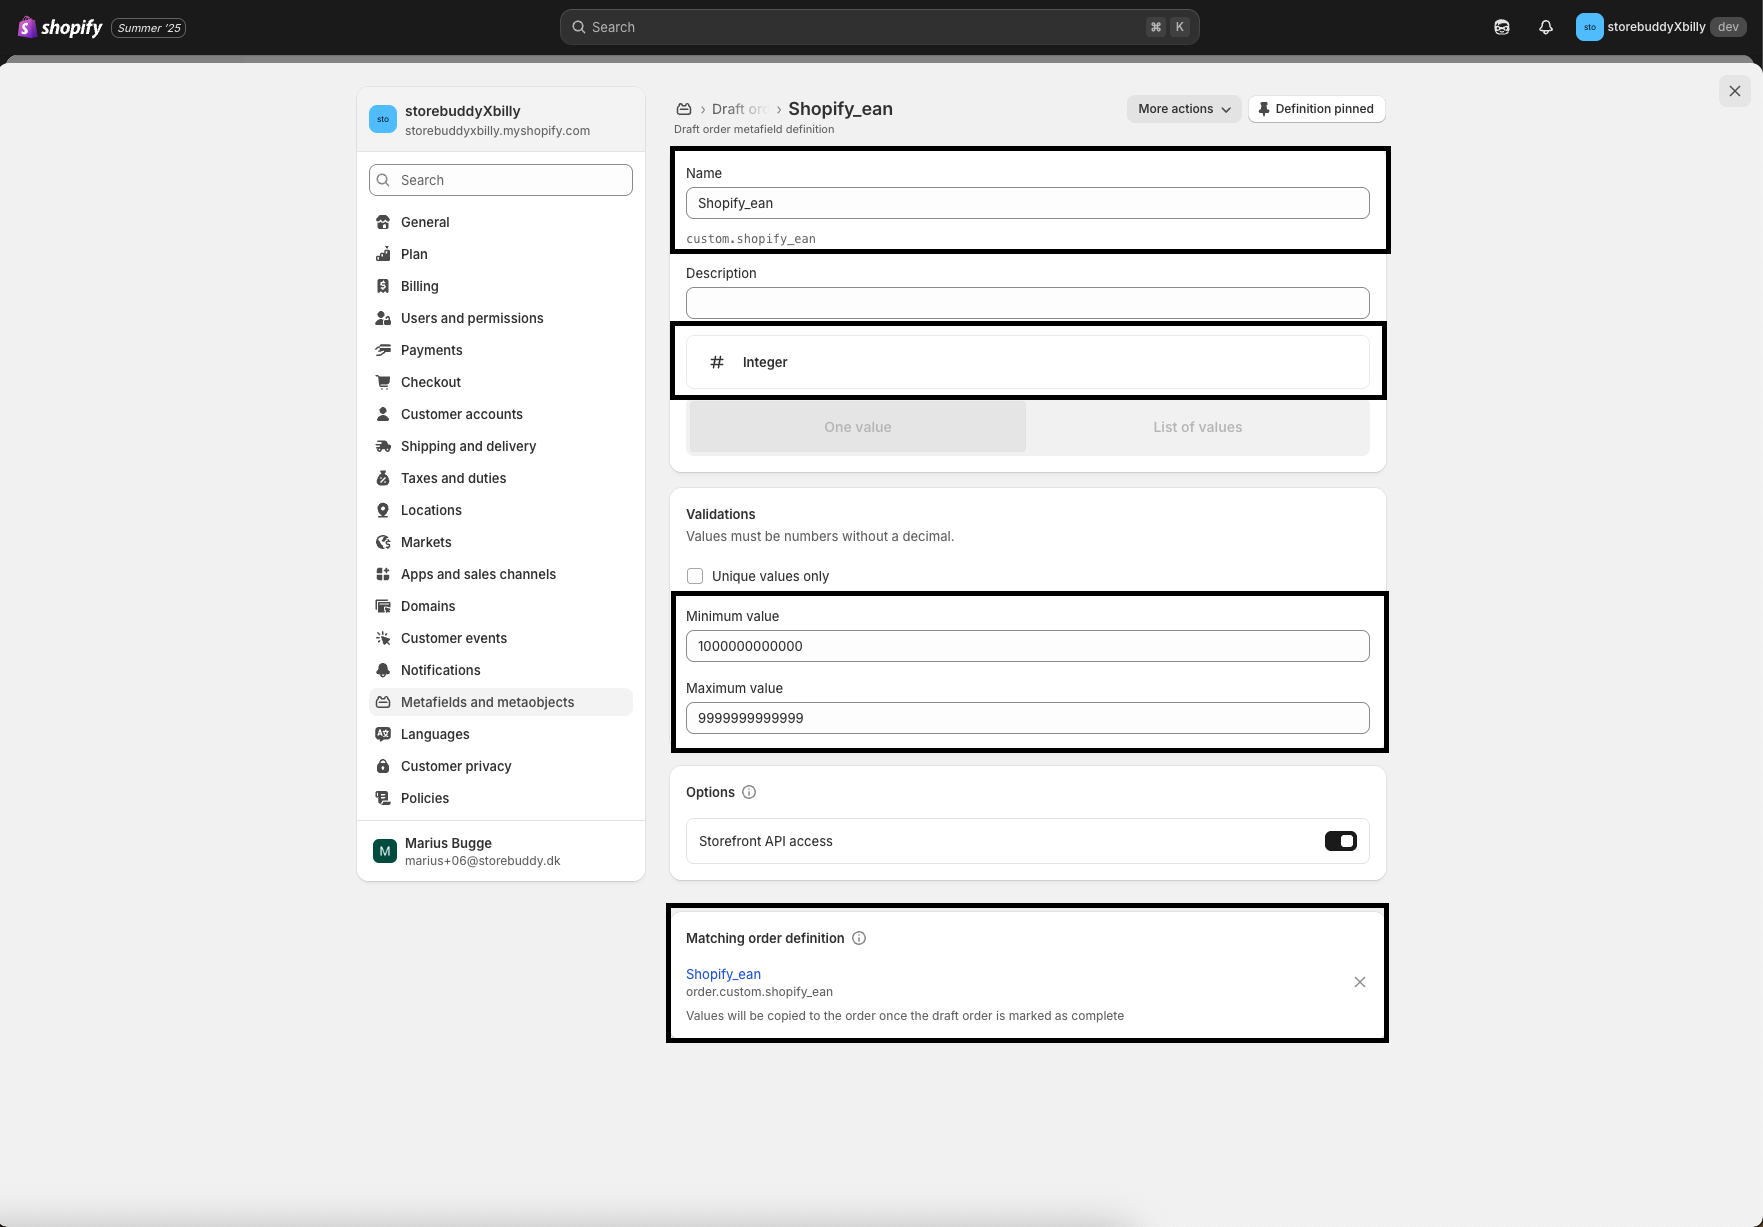Click the Plan icon
1763x1227 pixels.
pos(383,254)
